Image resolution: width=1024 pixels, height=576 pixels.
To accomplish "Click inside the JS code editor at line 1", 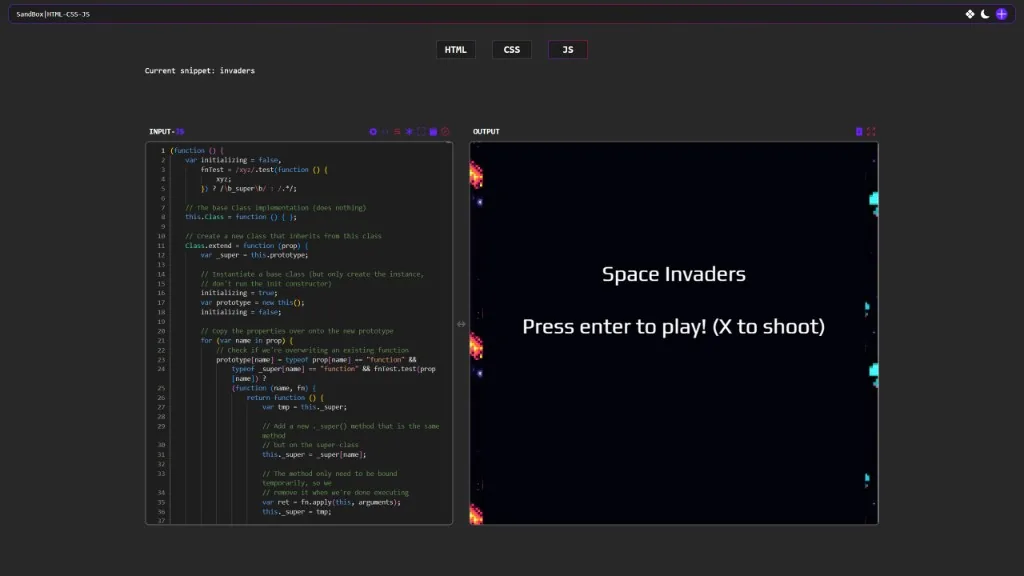I will pyautogui.click(x=197, y=150).
